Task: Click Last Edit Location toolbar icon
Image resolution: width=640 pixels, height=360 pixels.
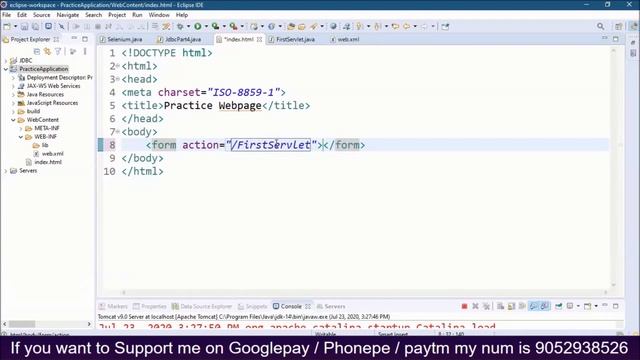Action: [x=396, y=27]
